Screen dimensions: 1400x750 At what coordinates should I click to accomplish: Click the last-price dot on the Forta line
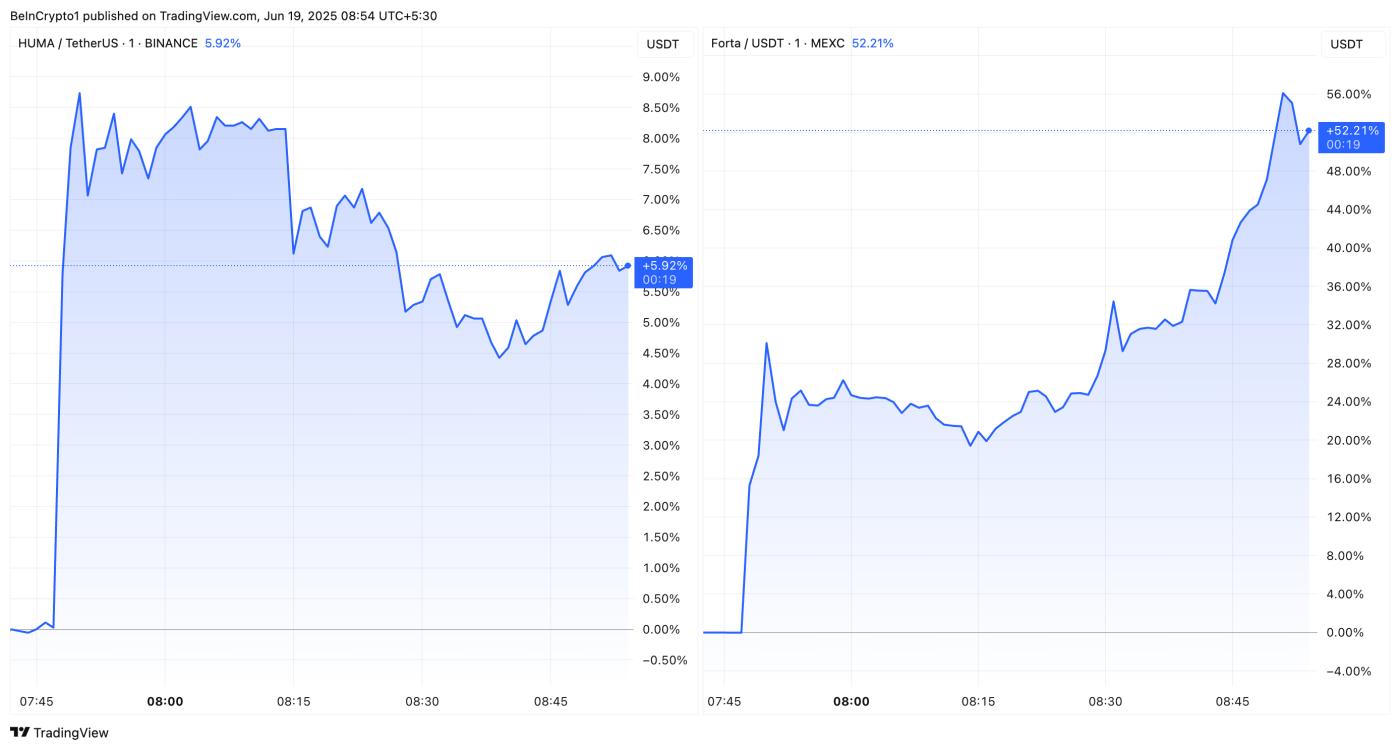(x=1309, y=131)
